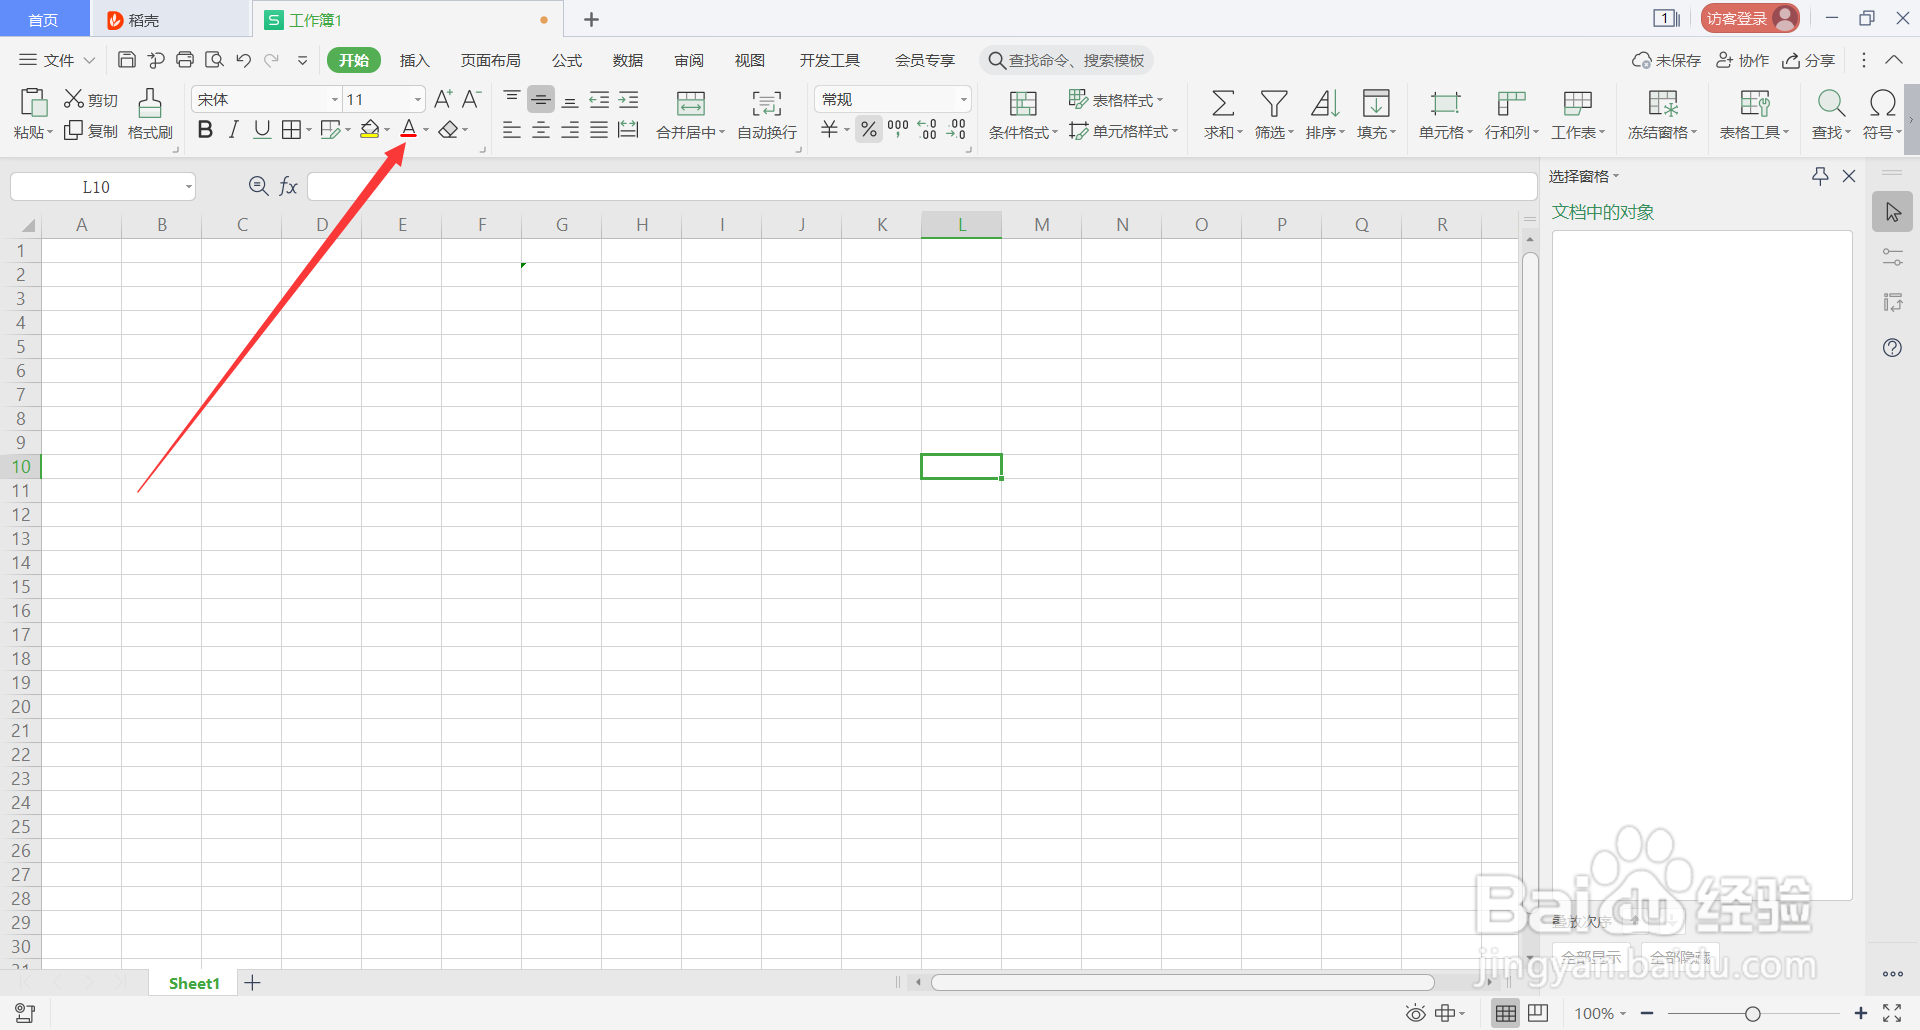
Task: Toggle Italic formatting
Action: (x=233, y=129)
